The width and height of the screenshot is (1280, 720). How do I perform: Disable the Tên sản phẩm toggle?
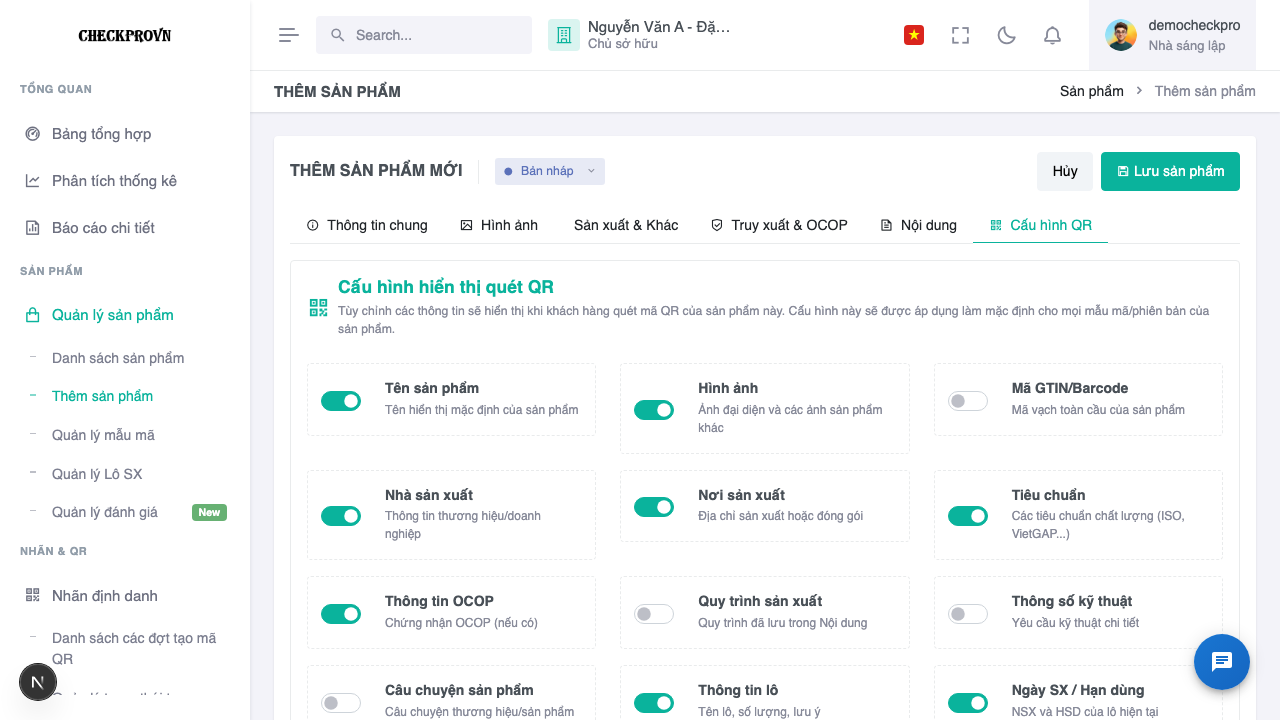(x=341, y=401)
